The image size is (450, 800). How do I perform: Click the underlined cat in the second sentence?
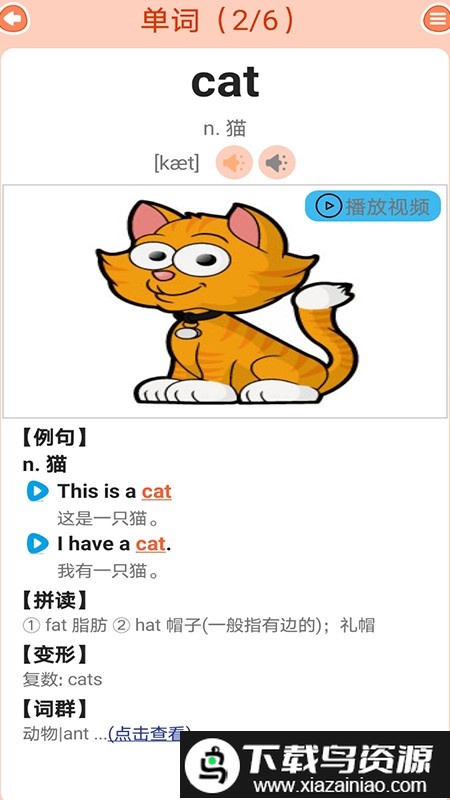[151, 544]
